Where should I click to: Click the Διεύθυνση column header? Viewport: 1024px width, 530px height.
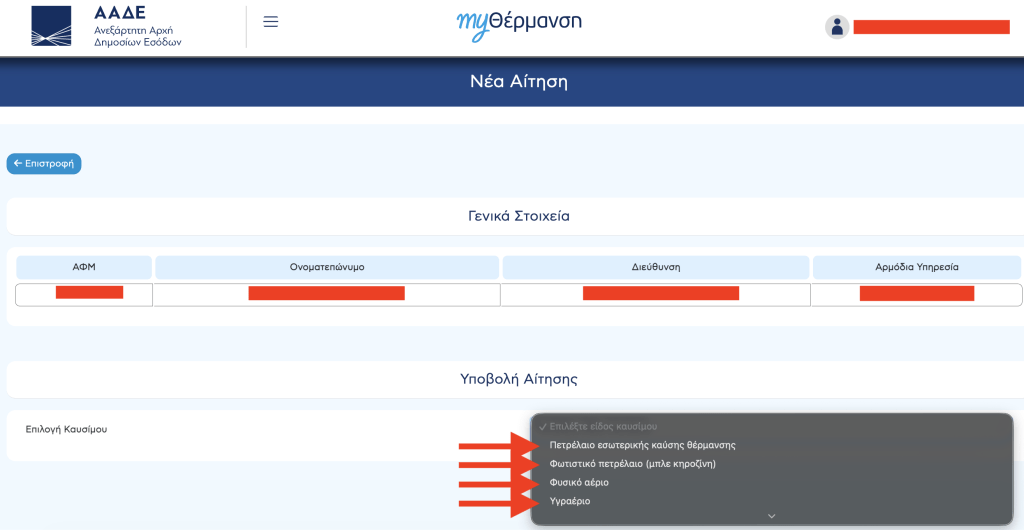pyautogui.click(x=655, y=268)
